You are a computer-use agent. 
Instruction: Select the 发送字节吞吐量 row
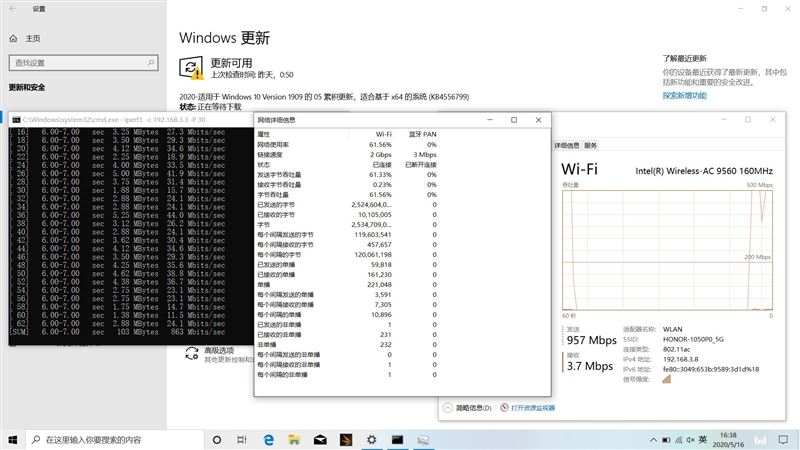(x=347, y=174)
